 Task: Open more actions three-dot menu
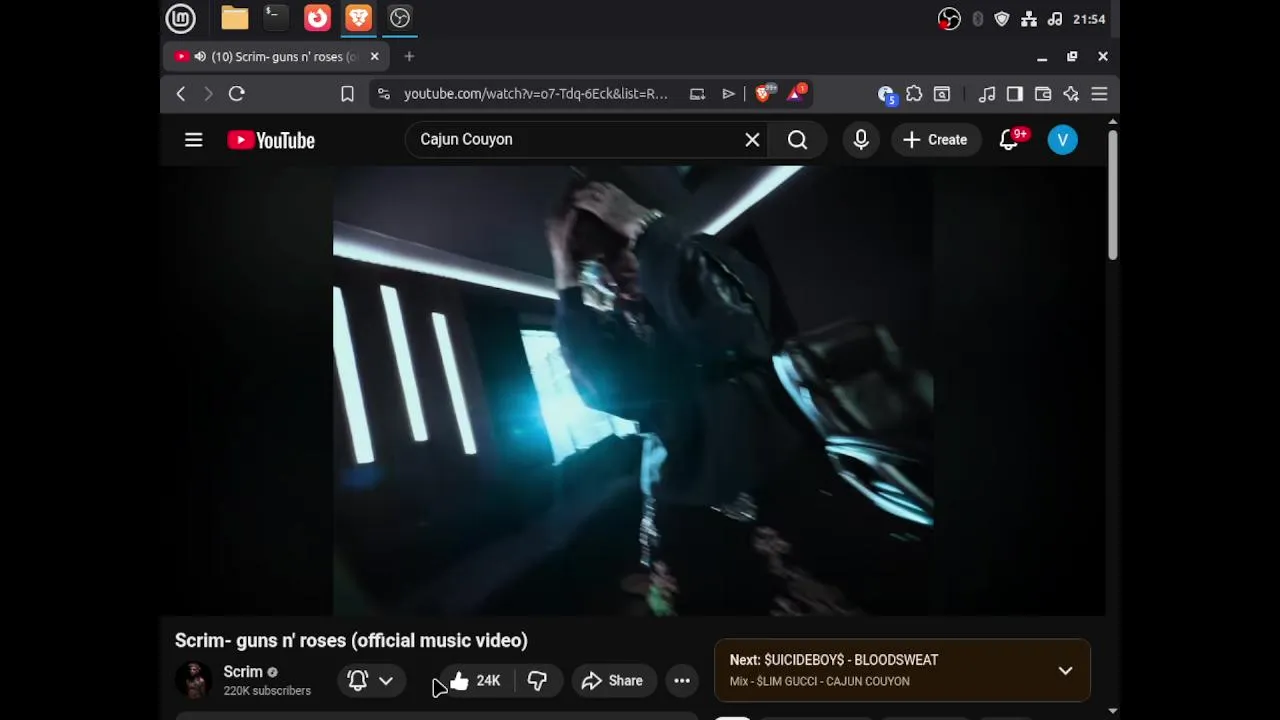pyautogui.click(x=682, y=681)
